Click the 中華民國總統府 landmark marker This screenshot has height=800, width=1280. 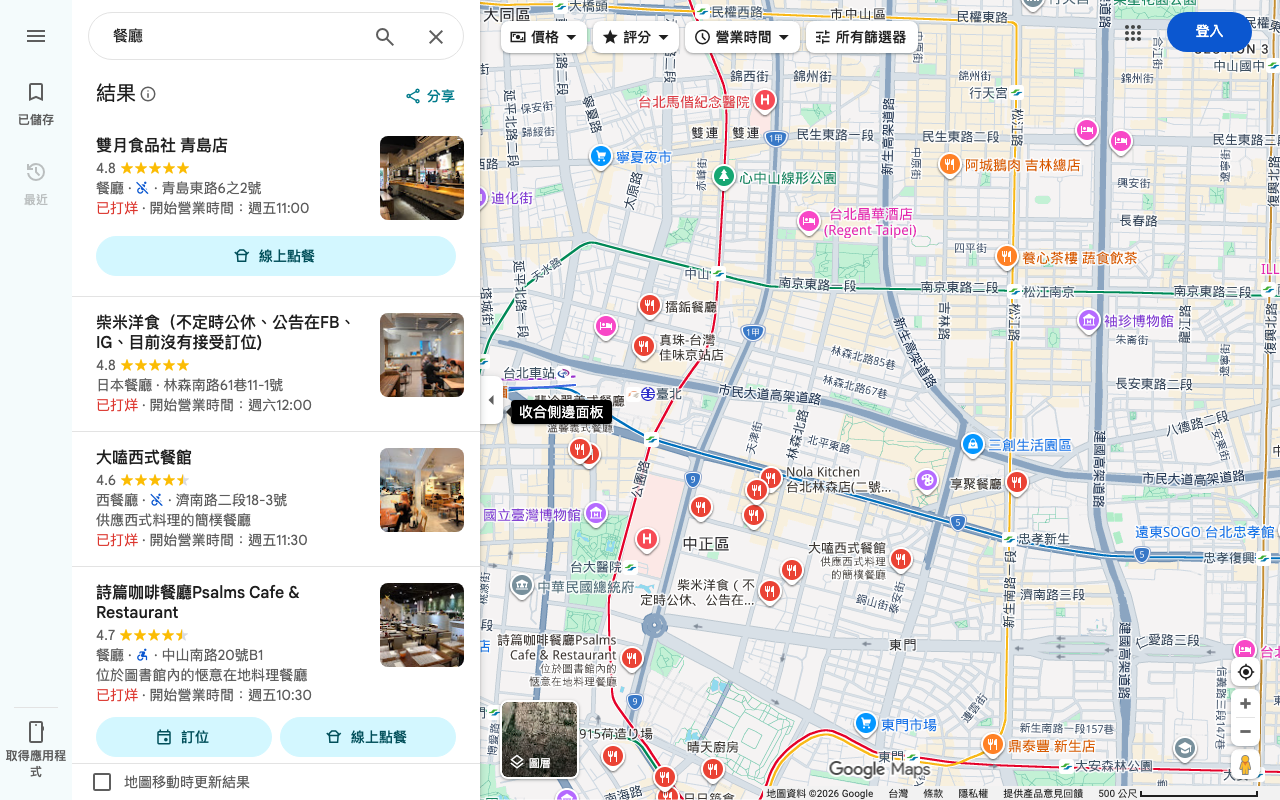(521, 585)
